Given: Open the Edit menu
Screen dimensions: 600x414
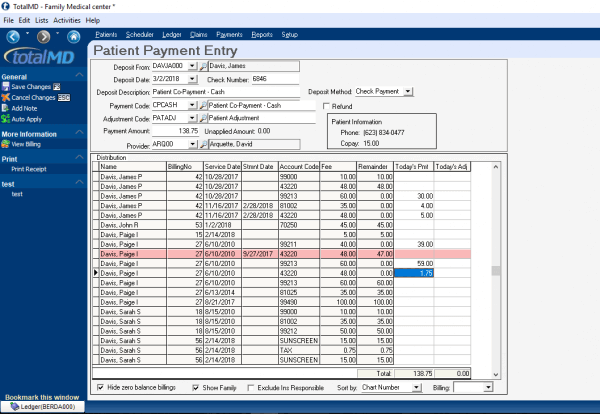Looking at the screenshot, I should (x=24, y=20).
